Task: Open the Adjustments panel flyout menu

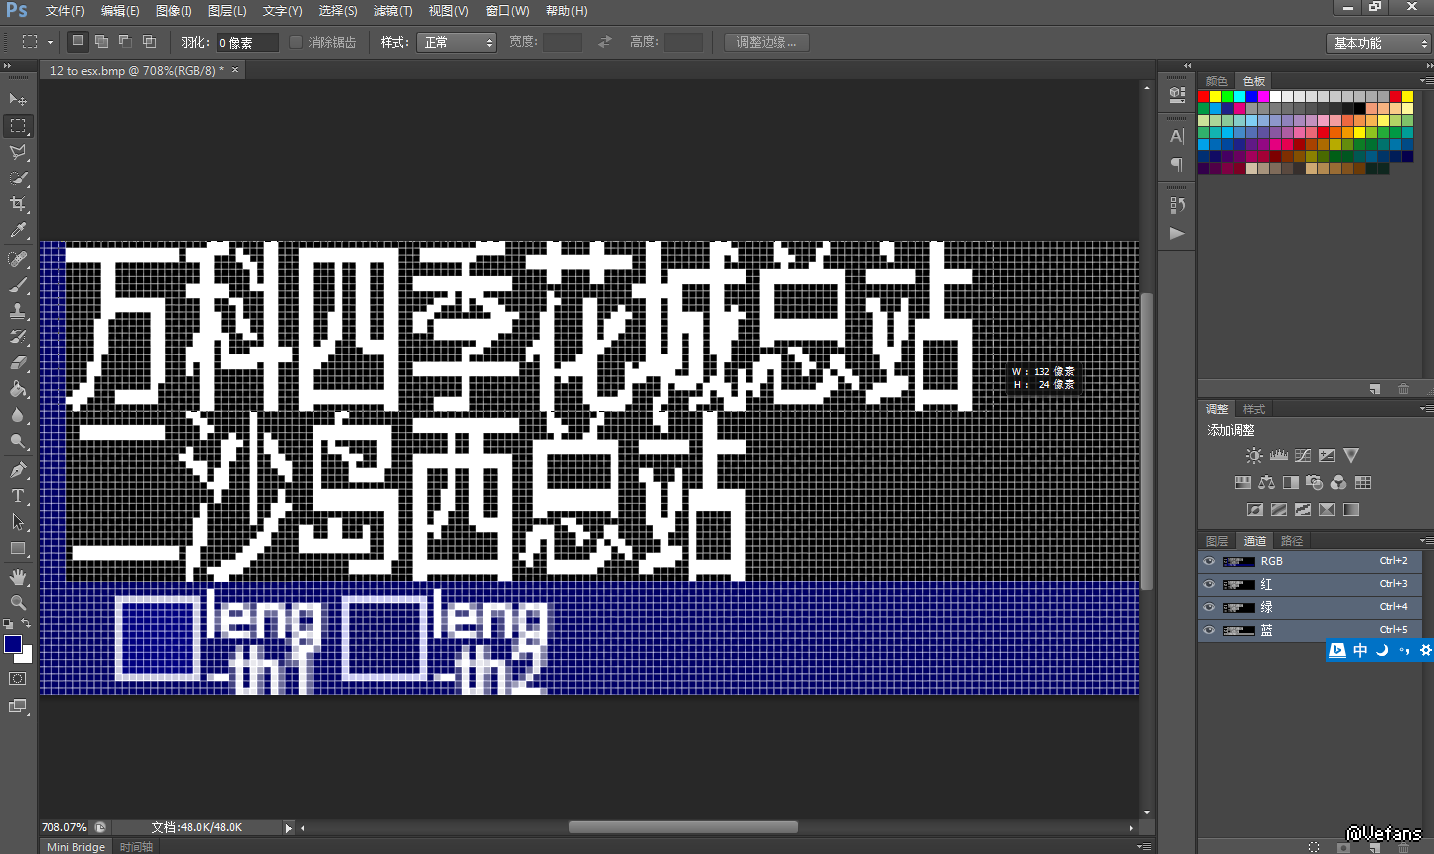Action: click(x=1426, y=409)
